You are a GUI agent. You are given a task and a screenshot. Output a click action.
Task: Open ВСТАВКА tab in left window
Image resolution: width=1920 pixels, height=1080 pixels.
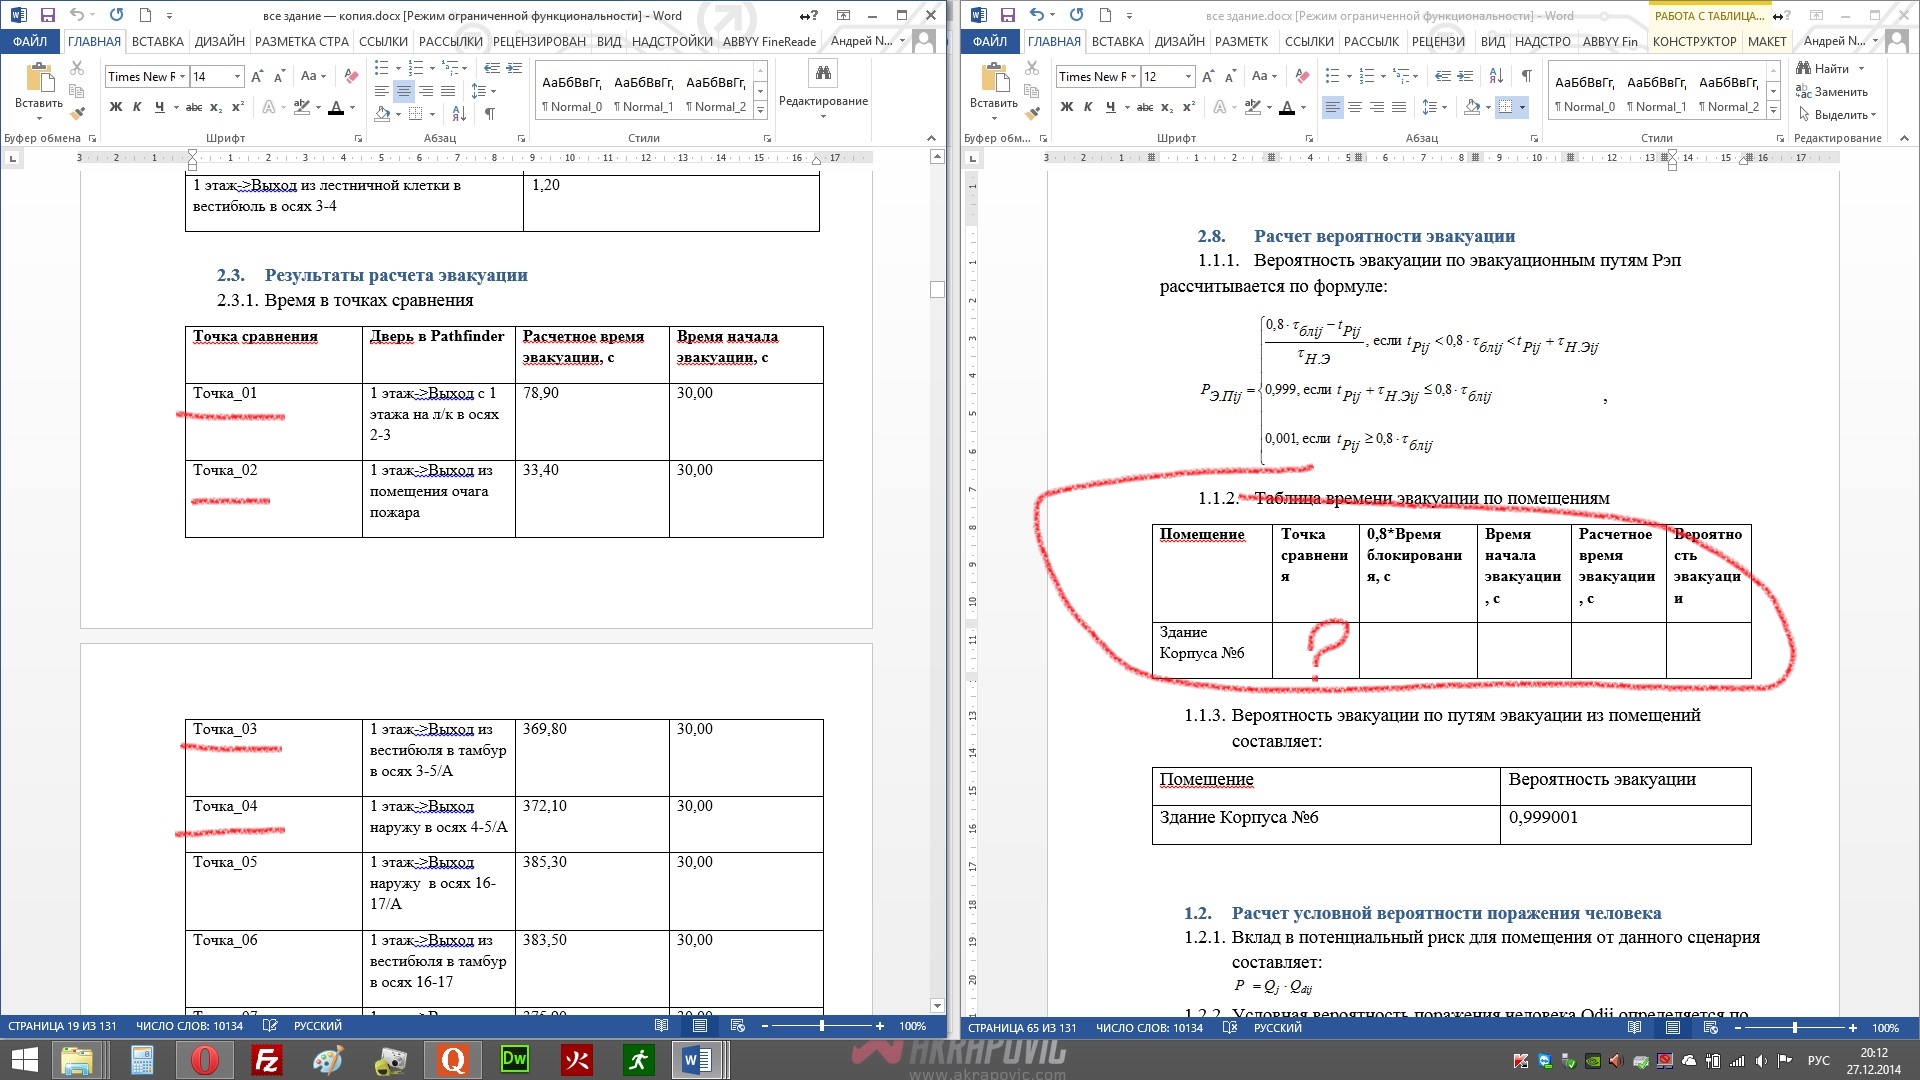tap(157, 41)
